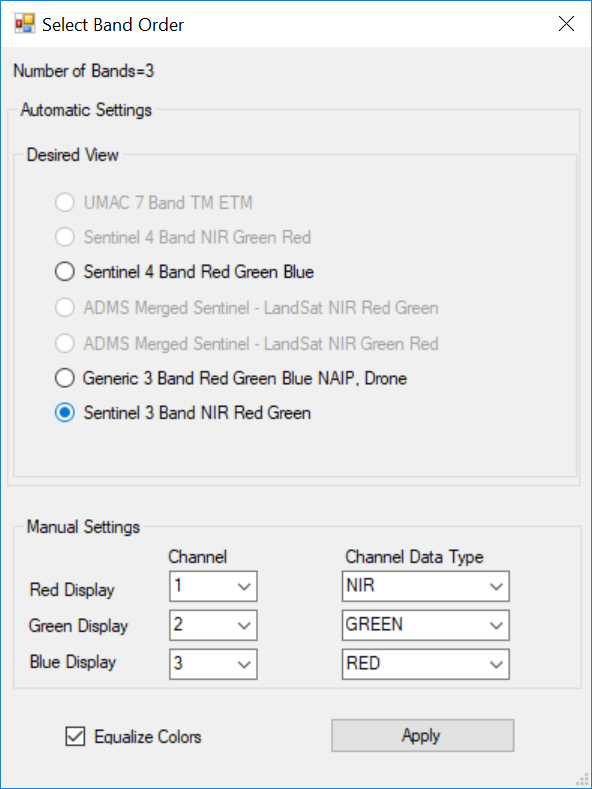592x789 pixels.
Task: Click the Select Band Order window icon
Action: 24,24
